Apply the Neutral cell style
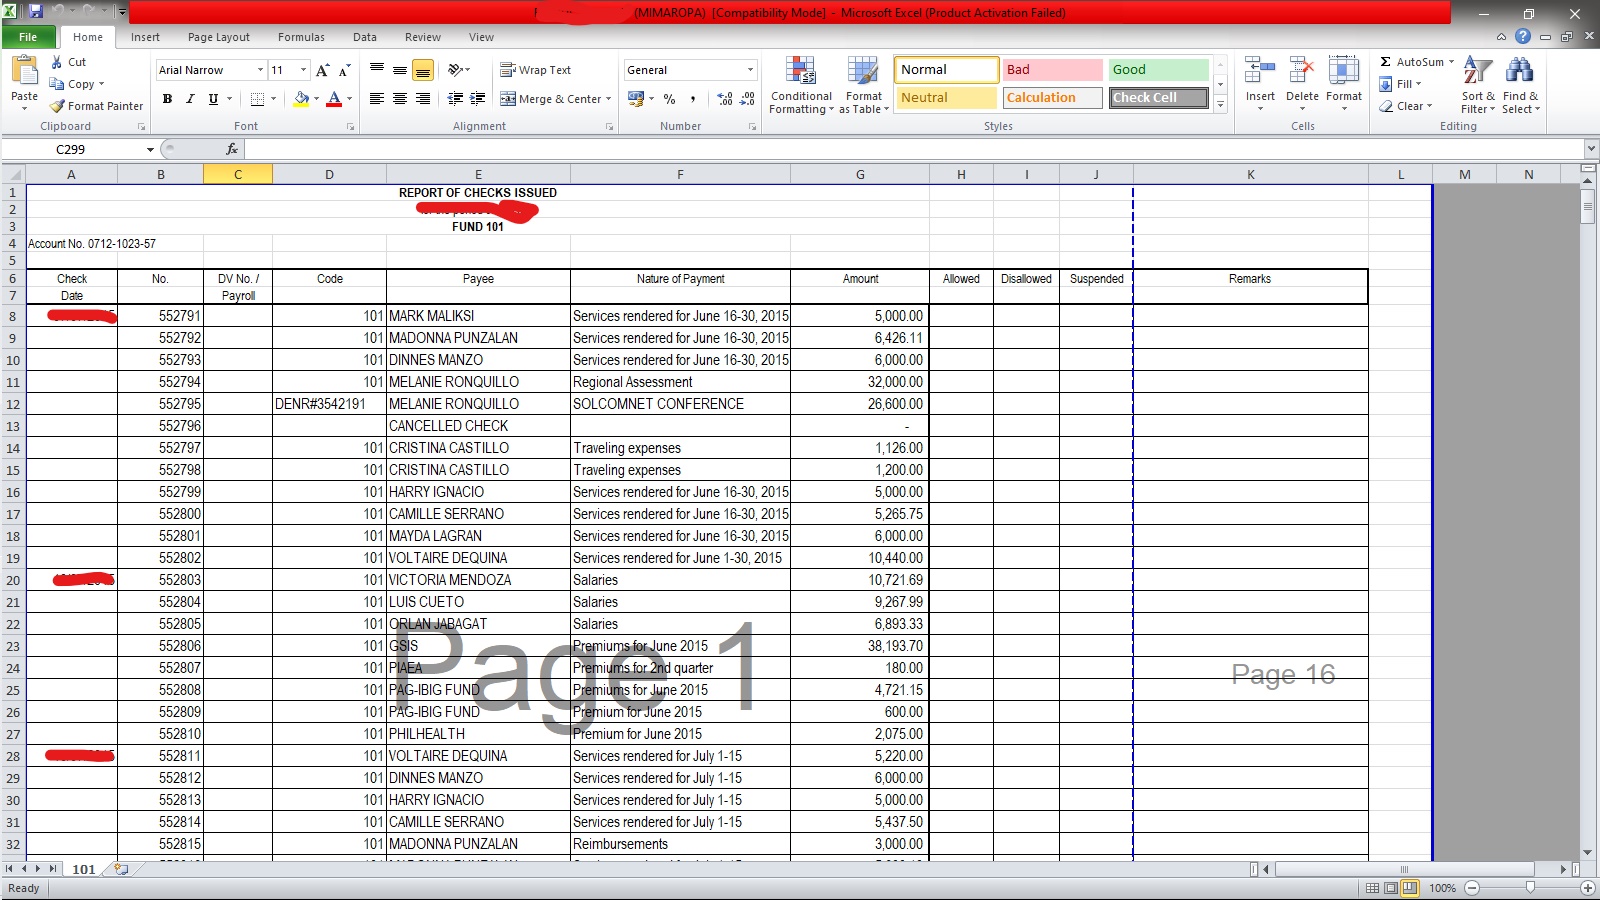This screenshot has width=1600, height=900. (x=946, y=97)
